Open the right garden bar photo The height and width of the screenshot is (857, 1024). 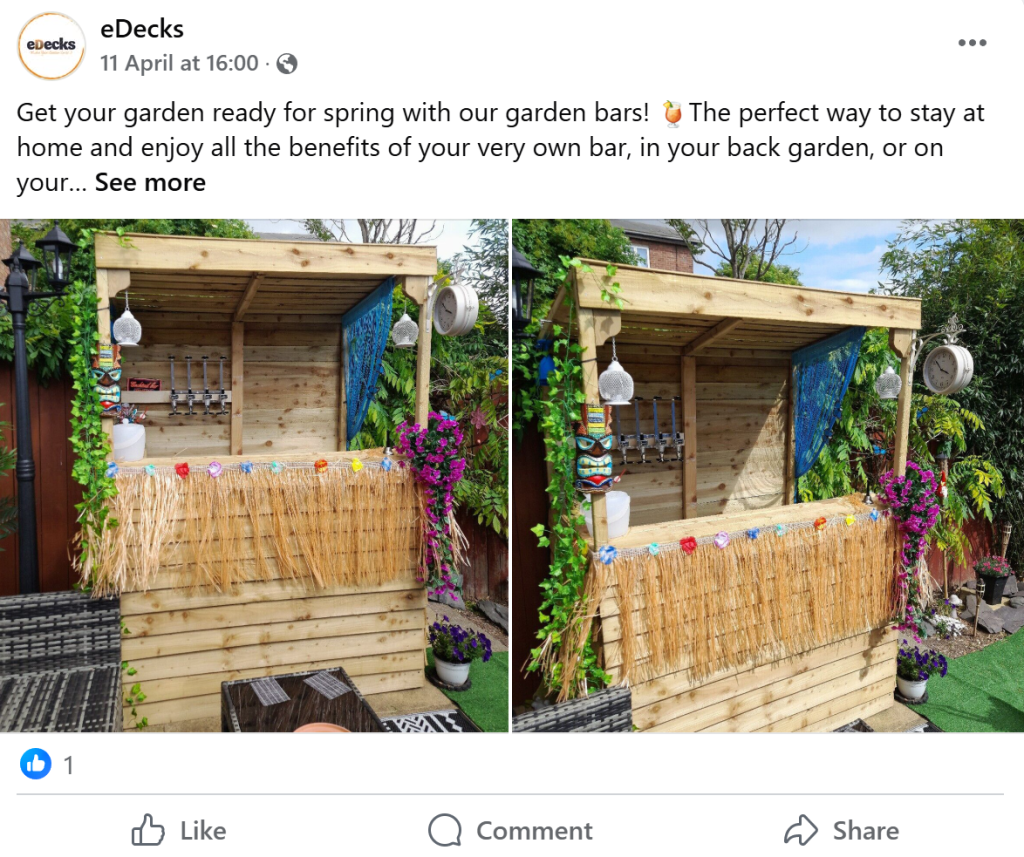click(768, 476)
